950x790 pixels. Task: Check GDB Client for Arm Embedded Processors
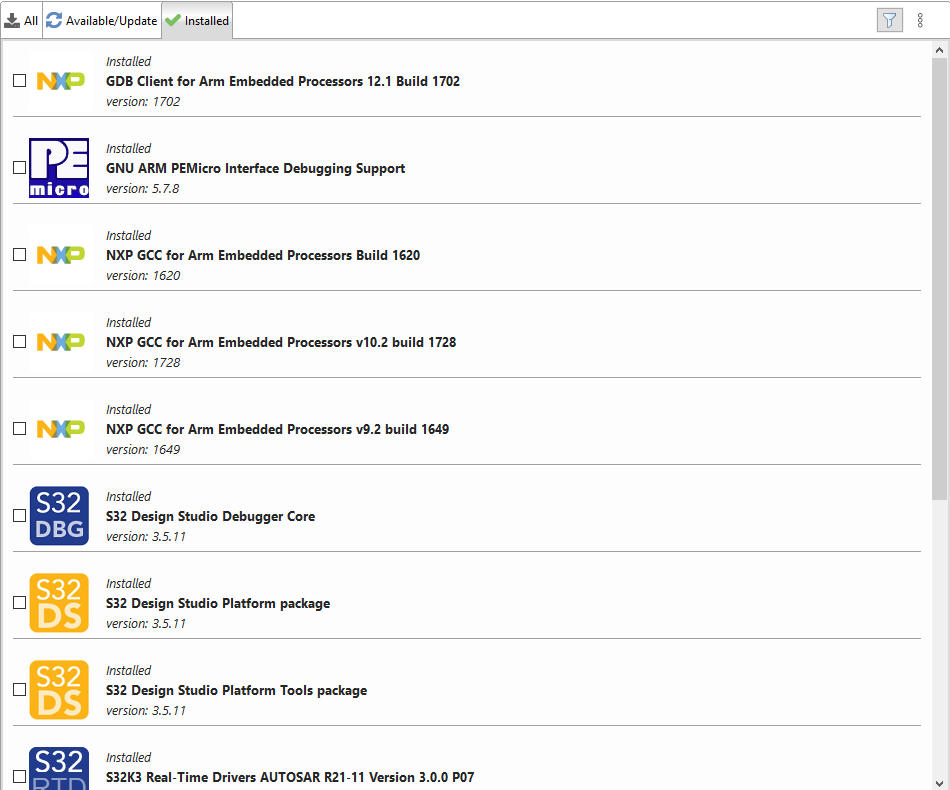[19, 81]
